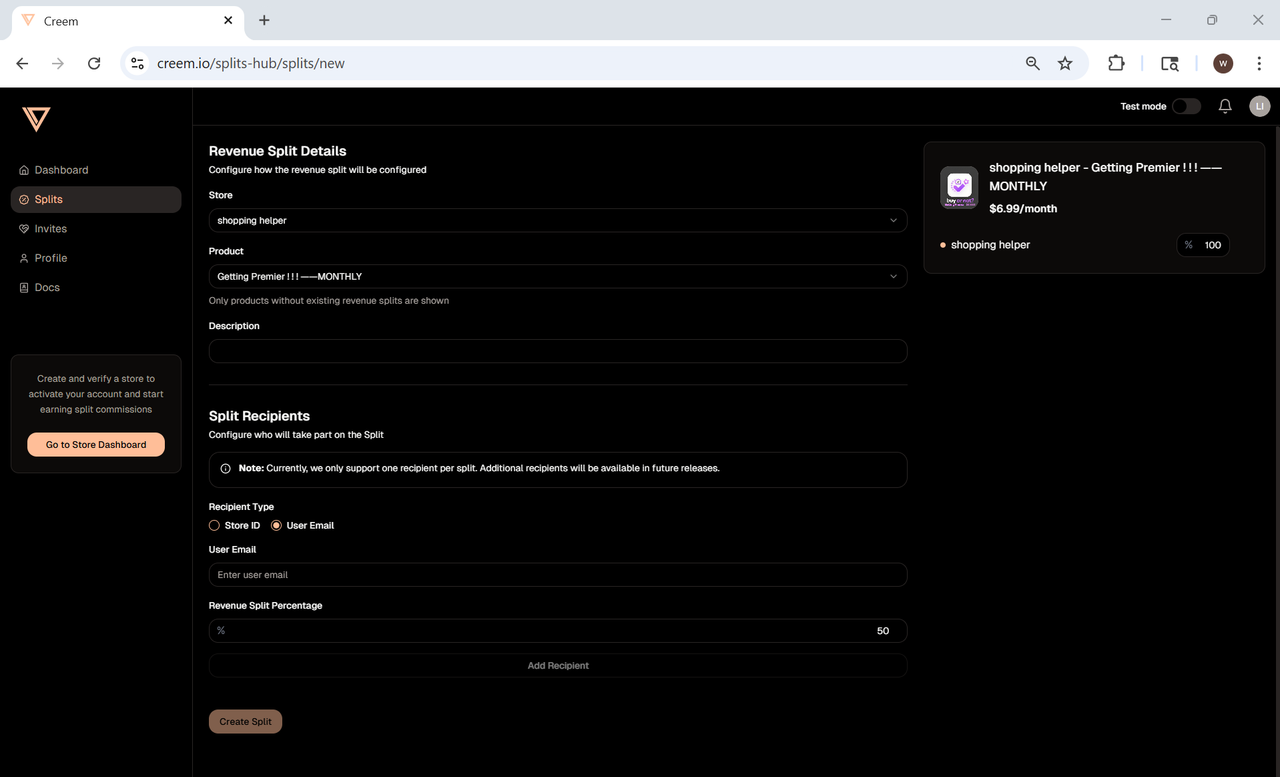This screenshot has width=1280, height=777.
Task: Click the address bar URL creem.io/splits-hub/splits/new
Action: click(251, 63)
